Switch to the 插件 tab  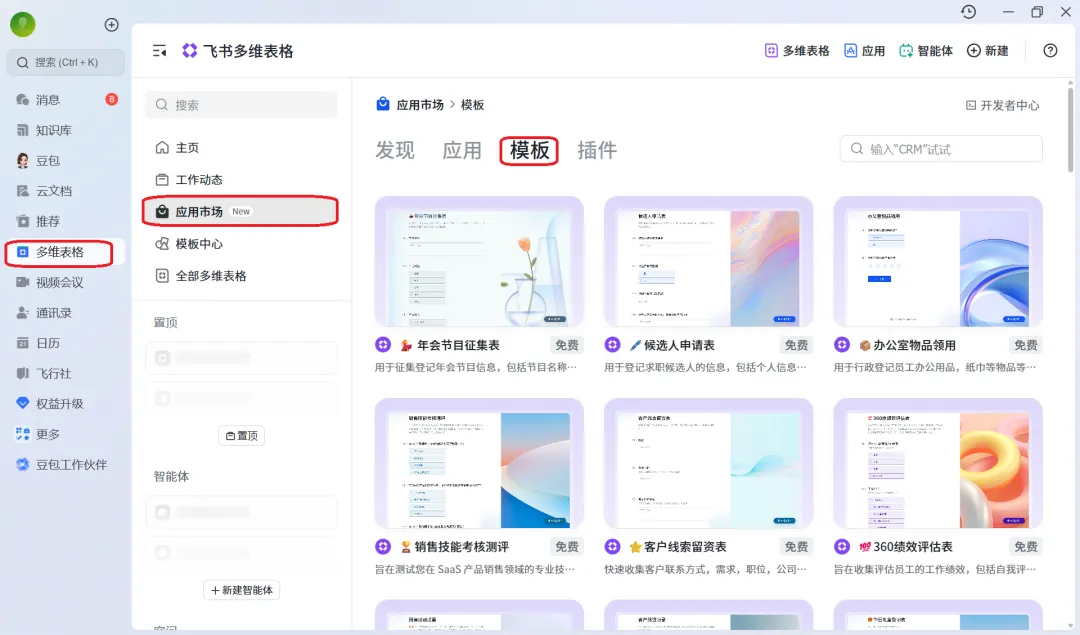596,150
